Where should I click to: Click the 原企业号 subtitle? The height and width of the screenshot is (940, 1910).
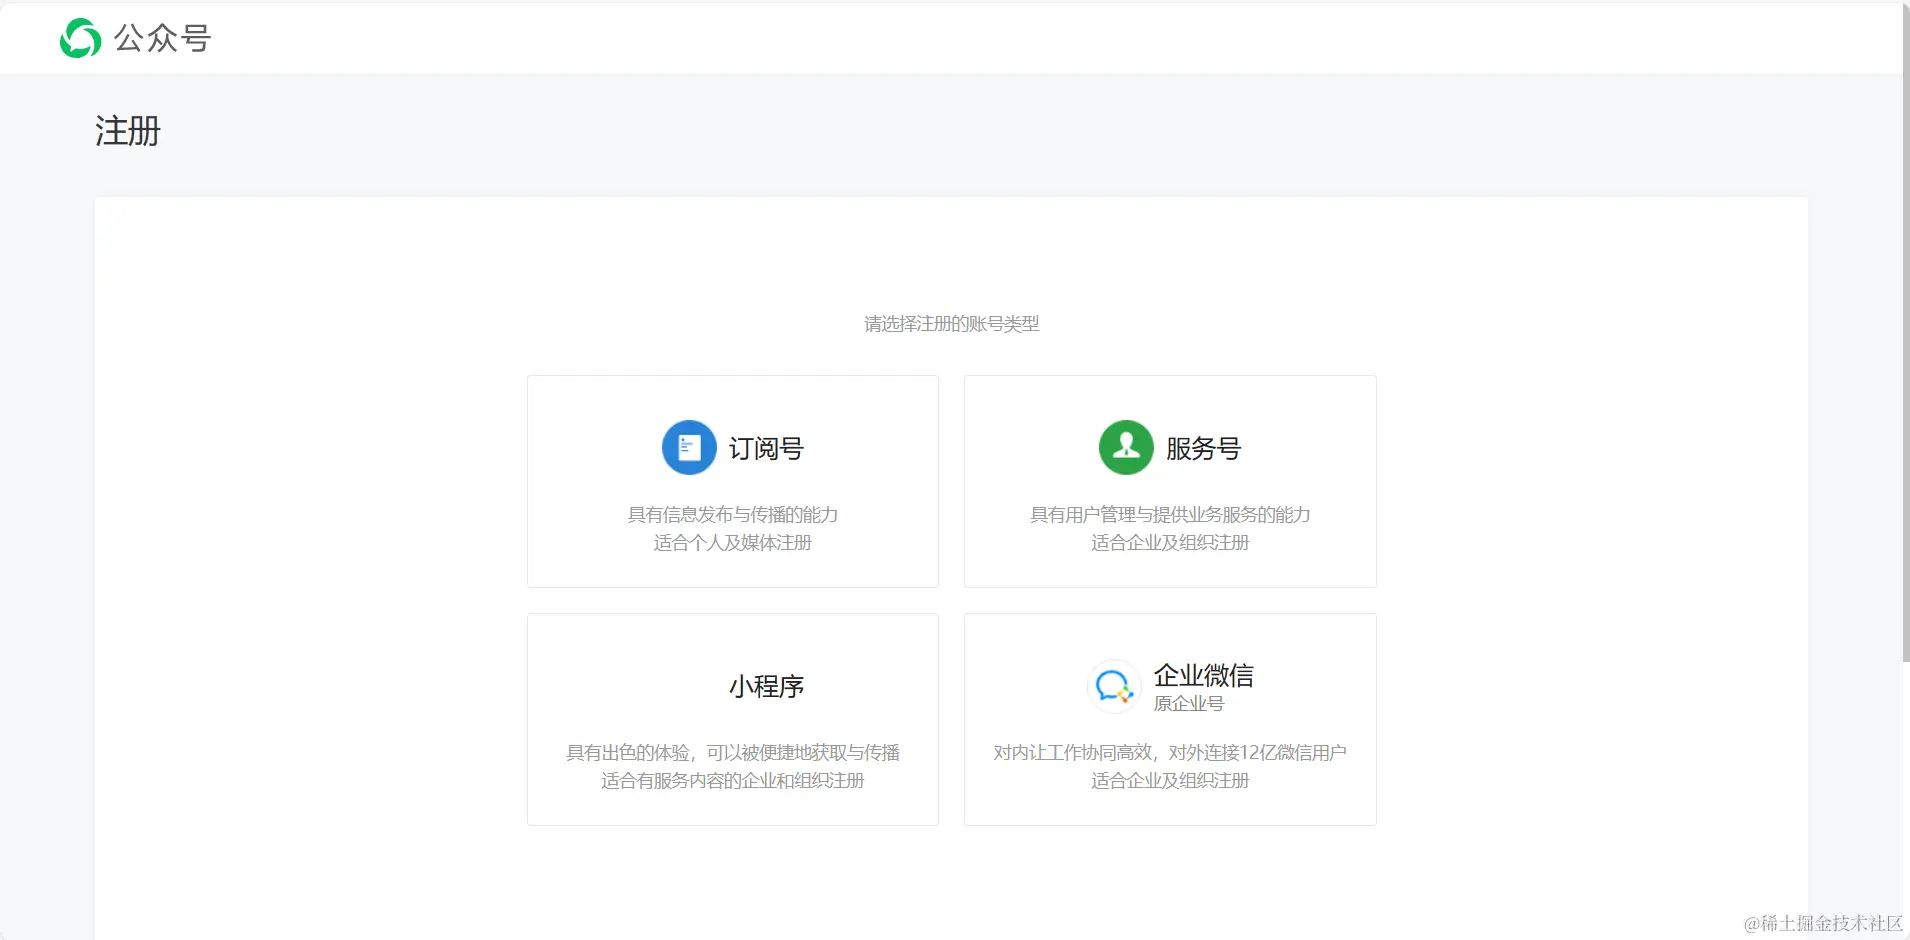1189,703
